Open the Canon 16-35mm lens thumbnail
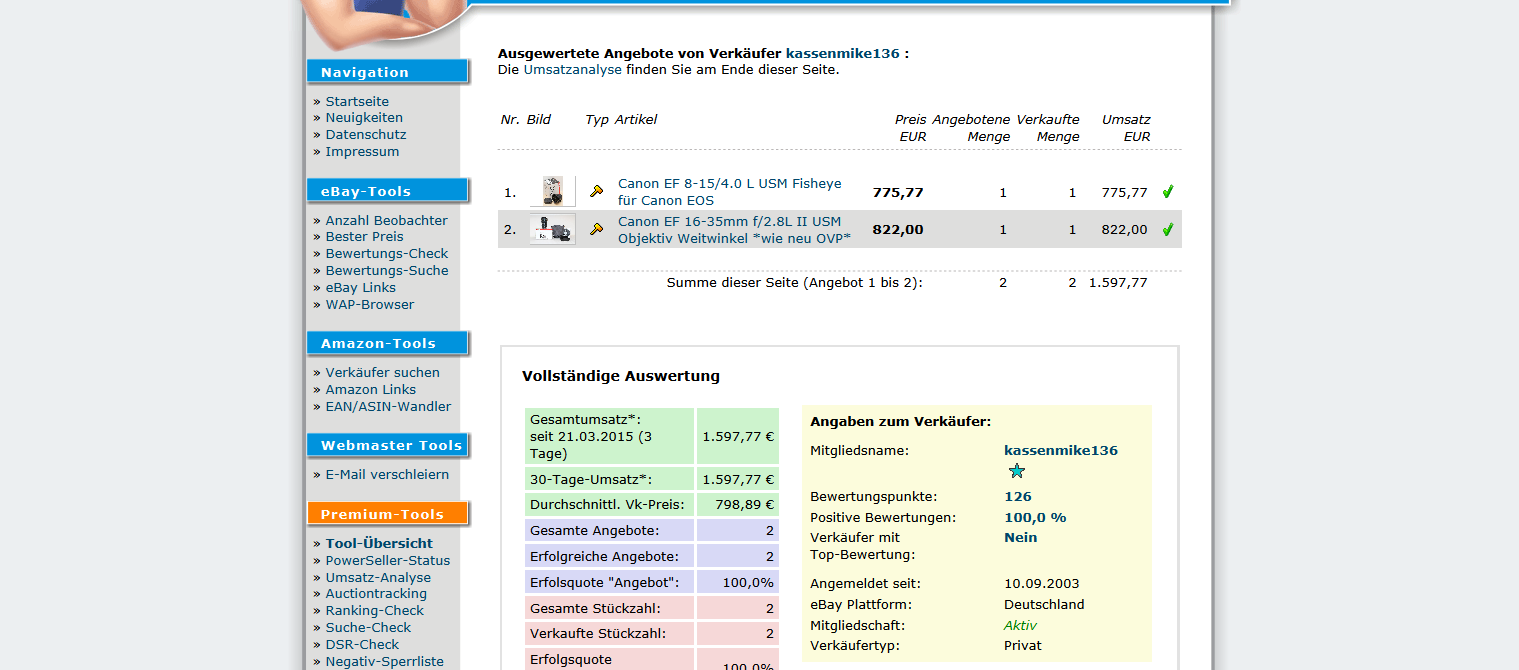The width and height of the screenshot is (1519, 670). pyautogui.click(x=552, y=229)
